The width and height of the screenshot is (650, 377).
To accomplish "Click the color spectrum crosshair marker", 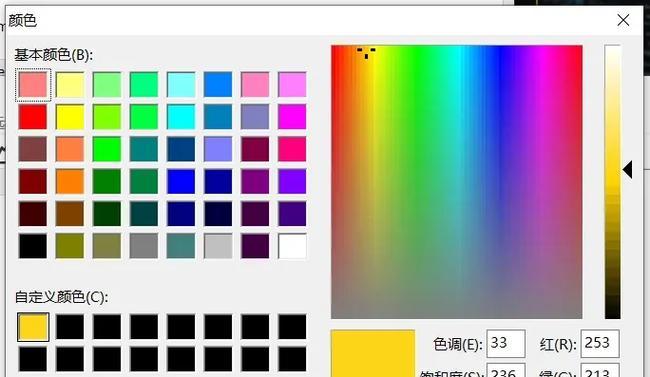I will pyautogui.click(x=366, y=53).
